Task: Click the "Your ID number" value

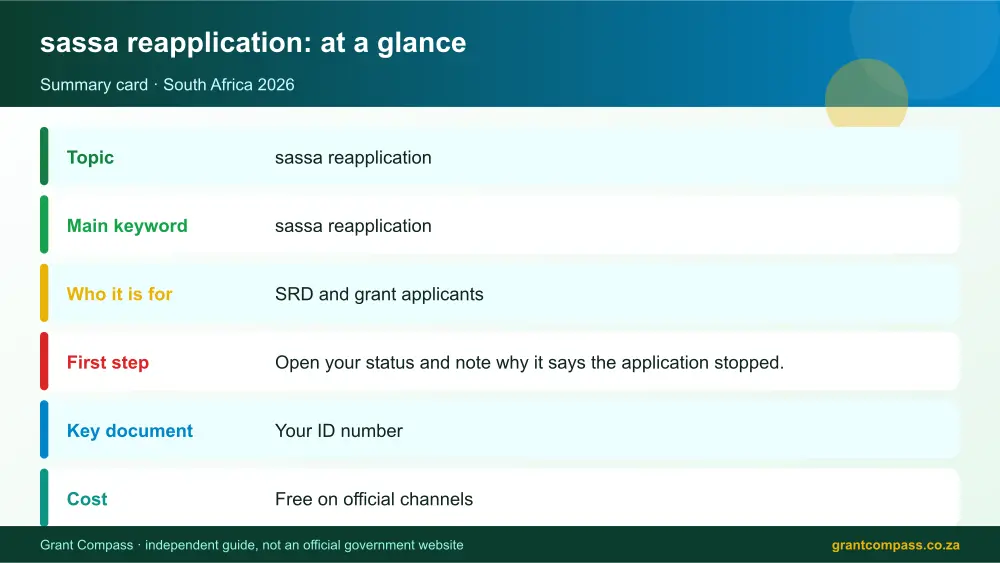Action: 339,430
